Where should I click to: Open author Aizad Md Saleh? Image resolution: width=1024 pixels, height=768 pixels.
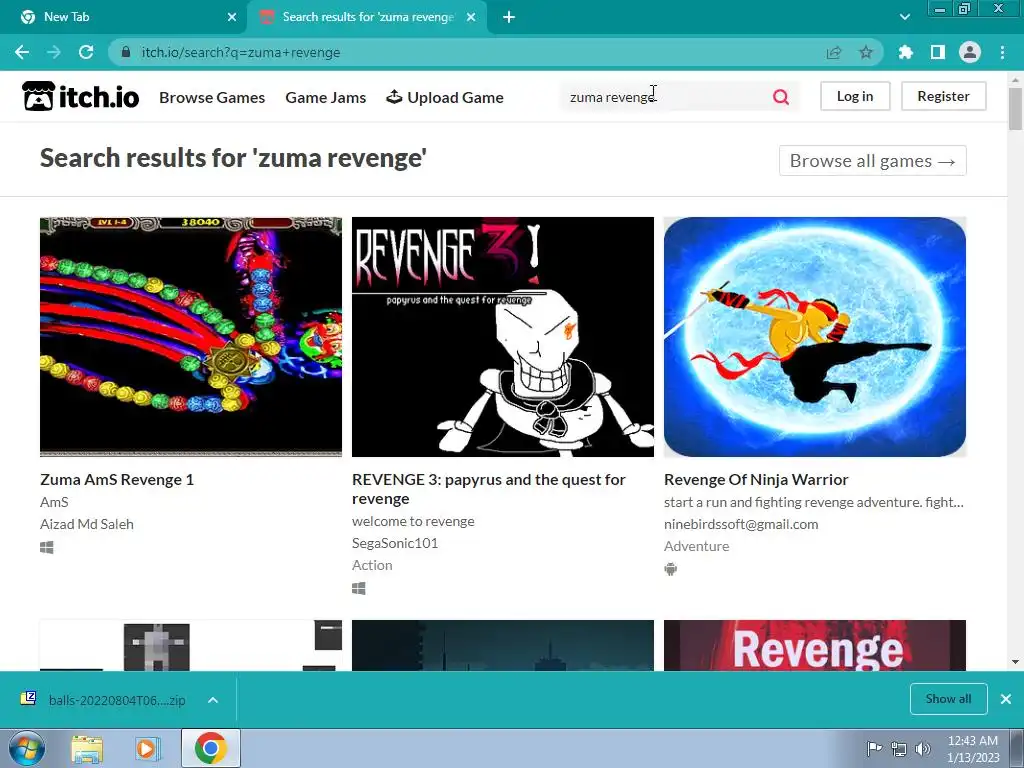87,524
